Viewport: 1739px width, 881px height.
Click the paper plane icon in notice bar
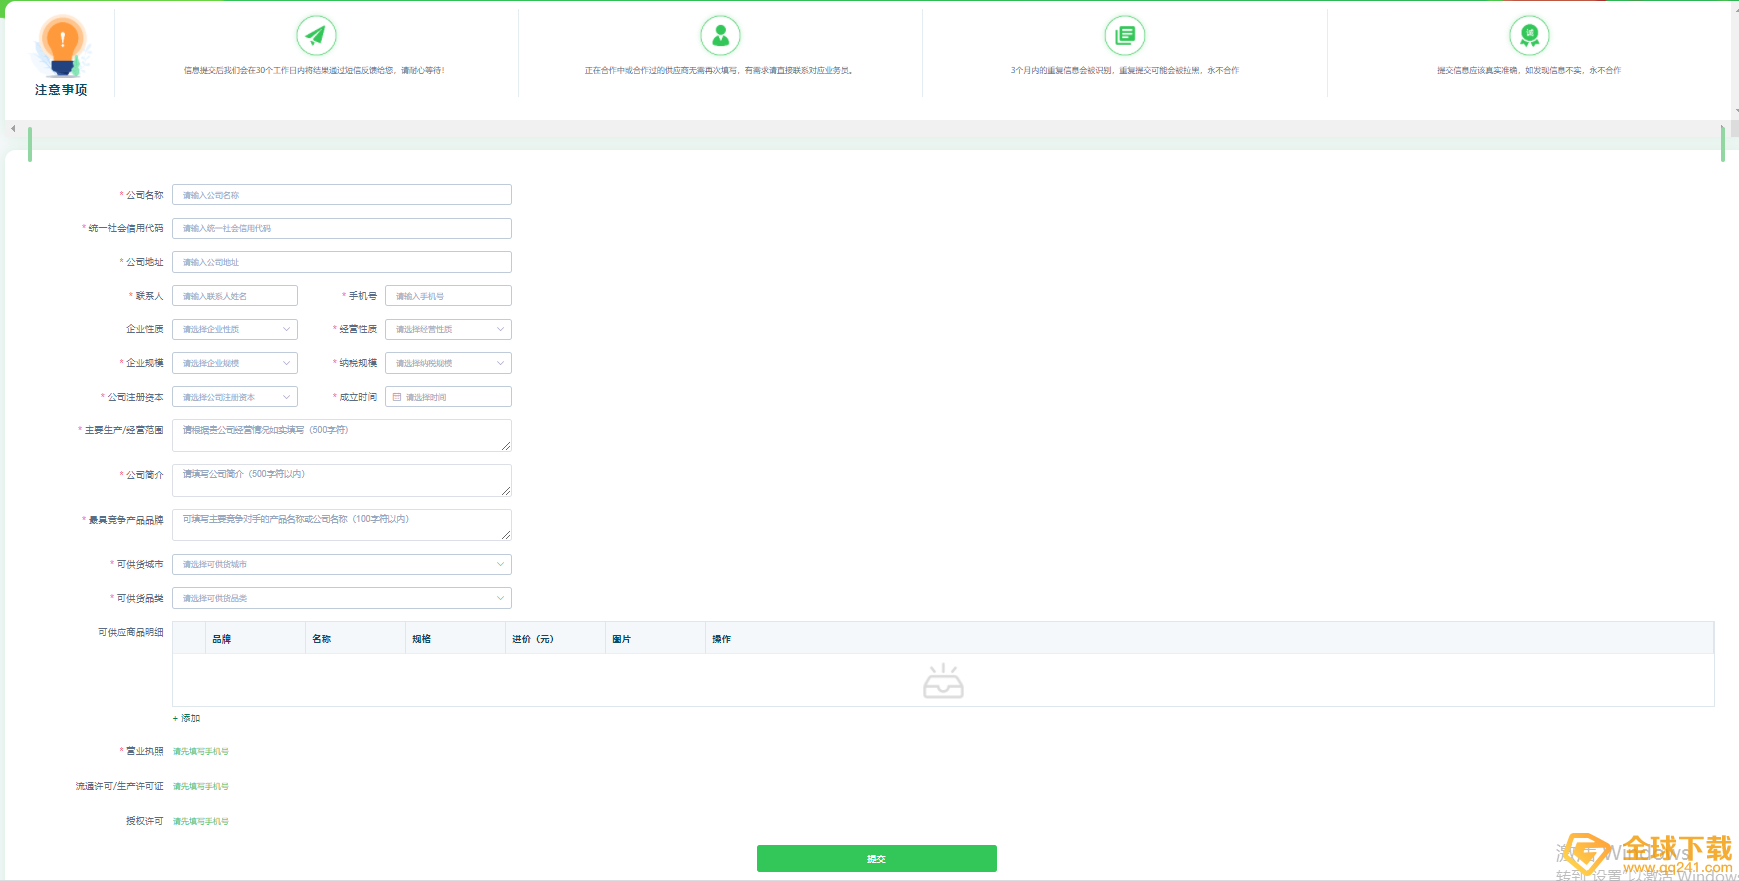[x=316, y=36]
